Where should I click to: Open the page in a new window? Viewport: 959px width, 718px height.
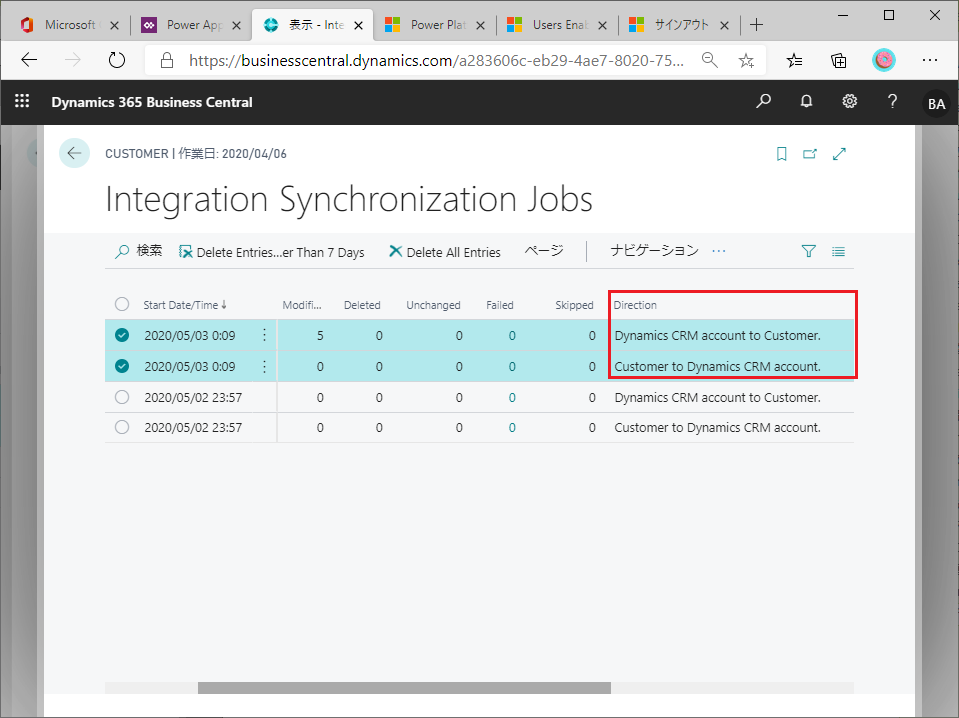pyautogui.click(x=810, y=154)
